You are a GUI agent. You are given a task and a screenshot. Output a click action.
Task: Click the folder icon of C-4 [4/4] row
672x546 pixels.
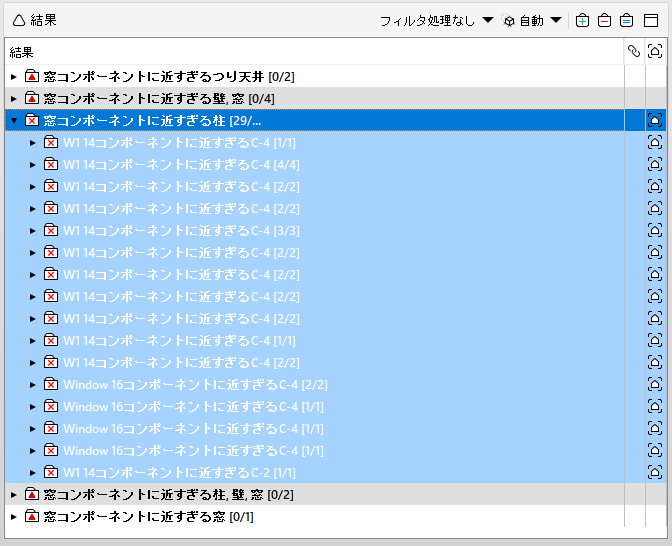(51, 165)
